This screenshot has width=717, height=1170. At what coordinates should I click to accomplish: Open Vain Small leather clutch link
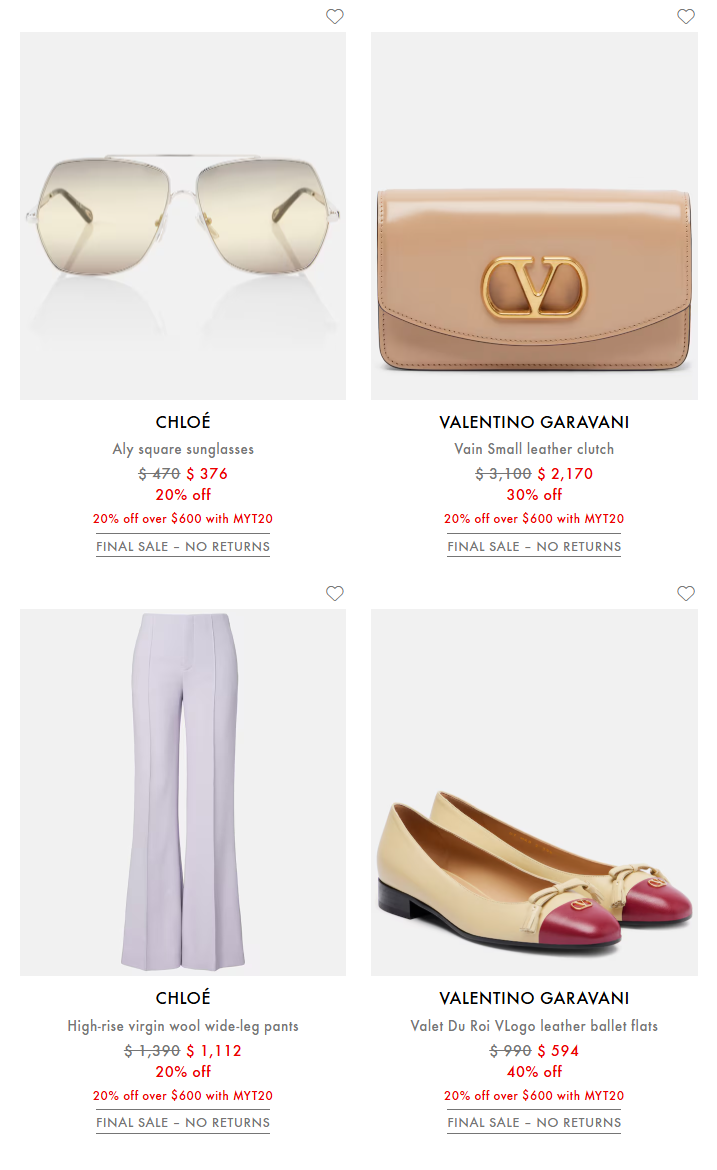(534, 449)
